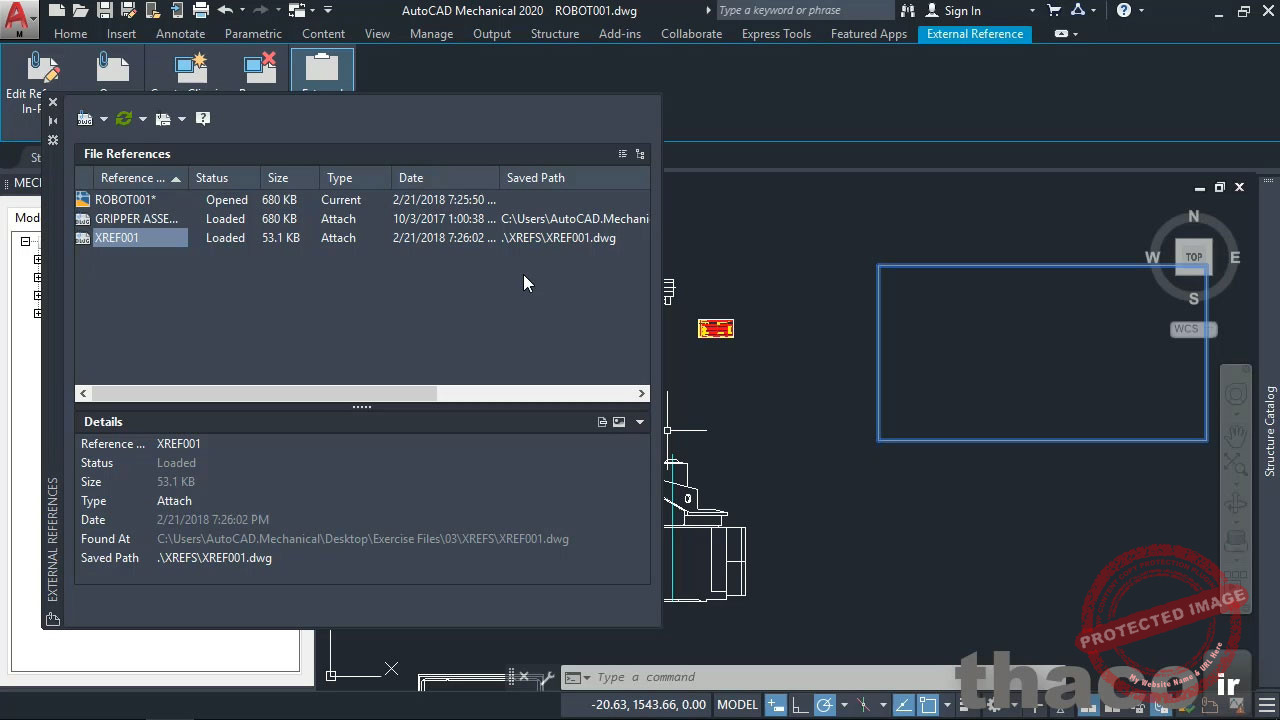
Task: Open the palette Help icon
Action: [x=203, y=119]
